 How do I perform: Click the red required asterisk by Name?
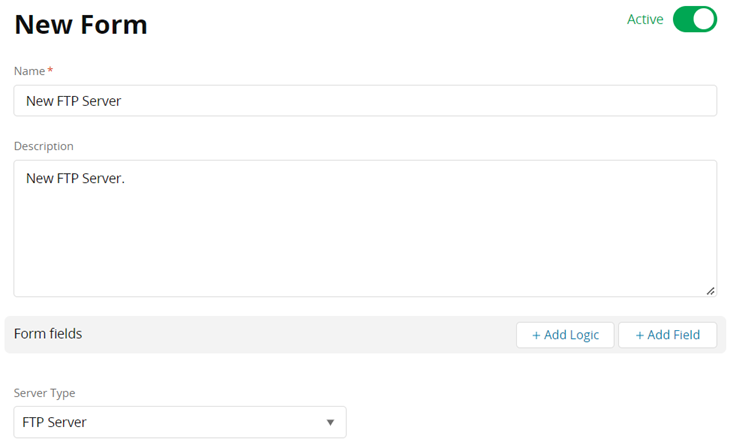50,71
